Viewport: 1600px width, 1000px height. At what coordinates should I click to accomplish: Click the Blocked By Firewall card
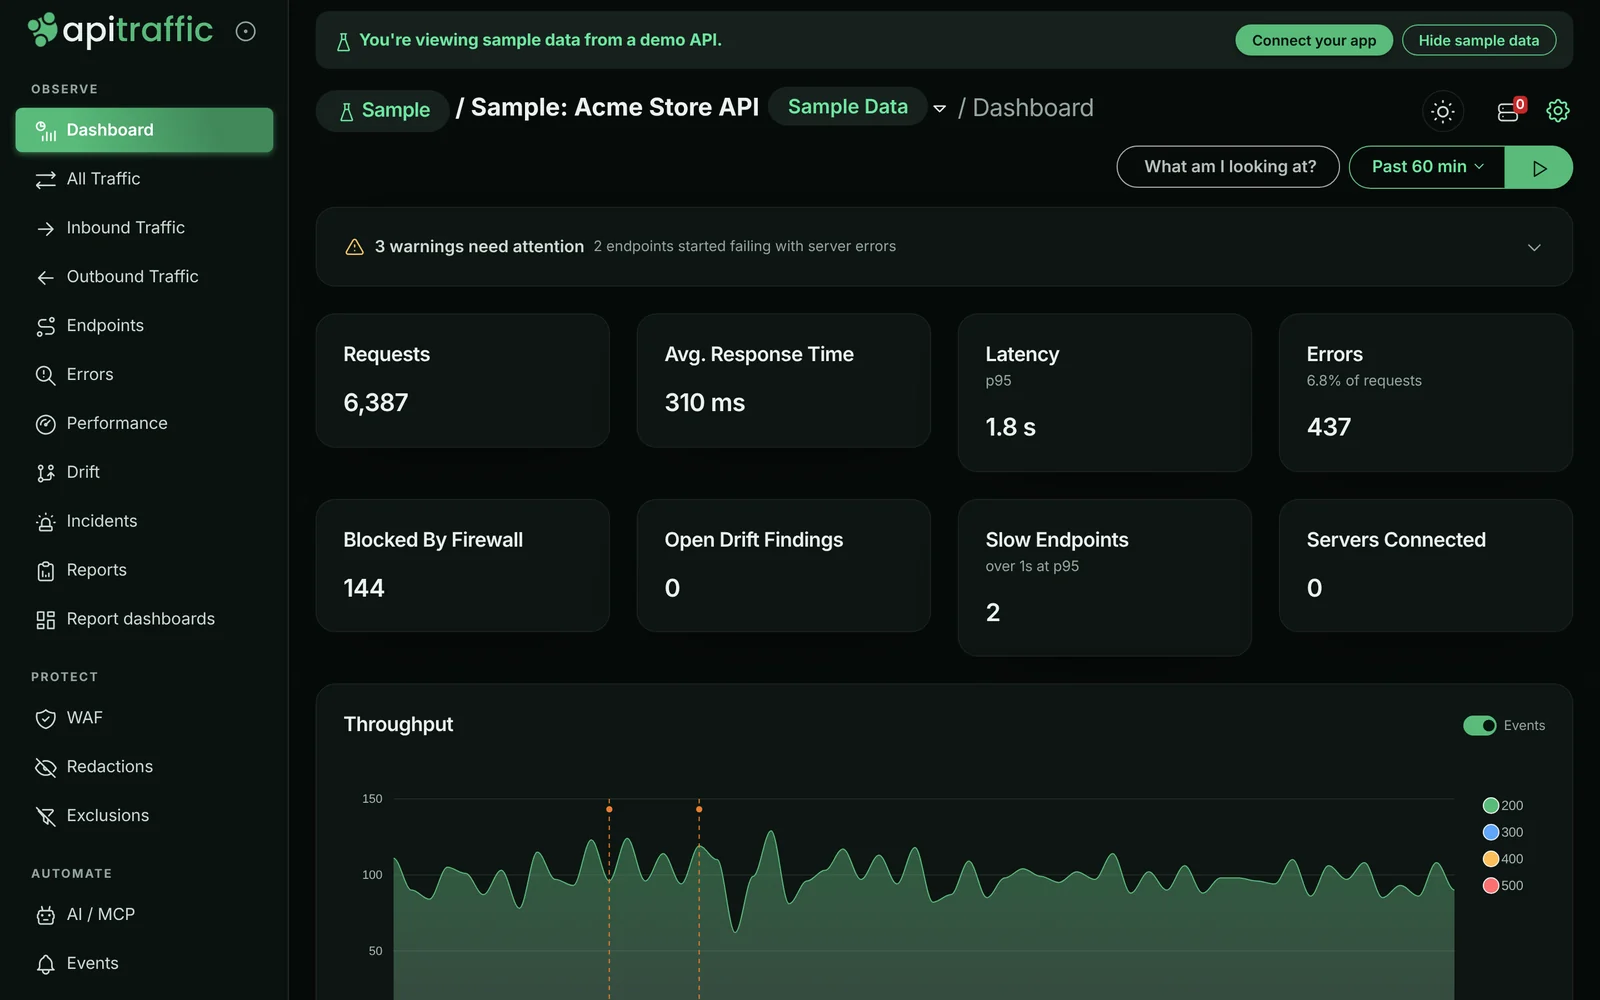tap(462, 566)
